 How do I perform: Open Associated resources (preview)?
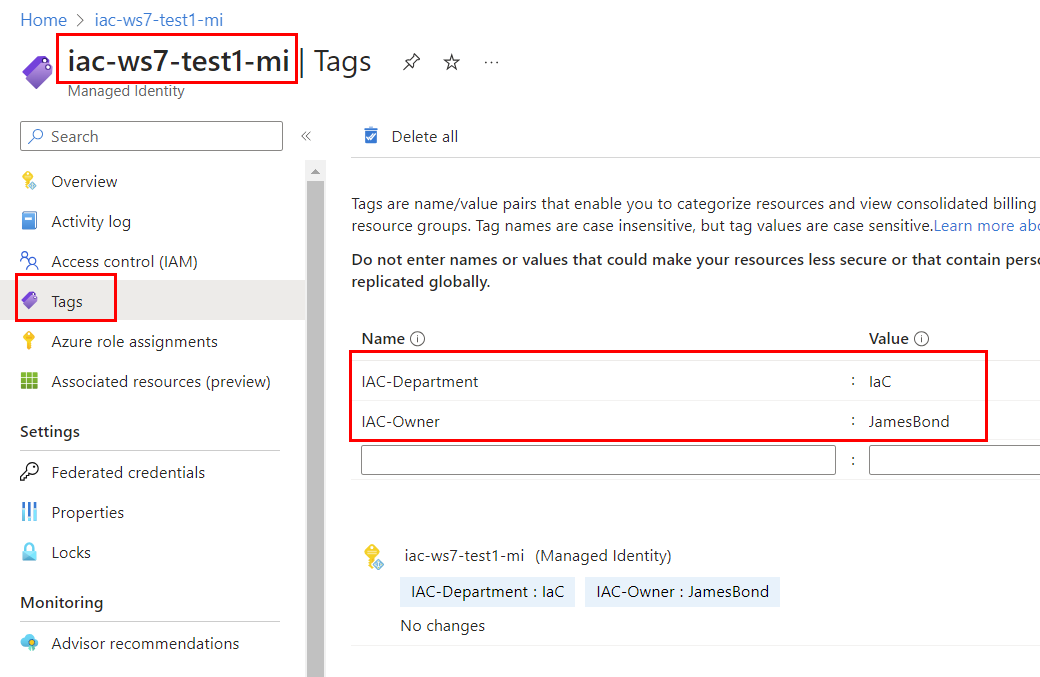[x=160, y=381]
